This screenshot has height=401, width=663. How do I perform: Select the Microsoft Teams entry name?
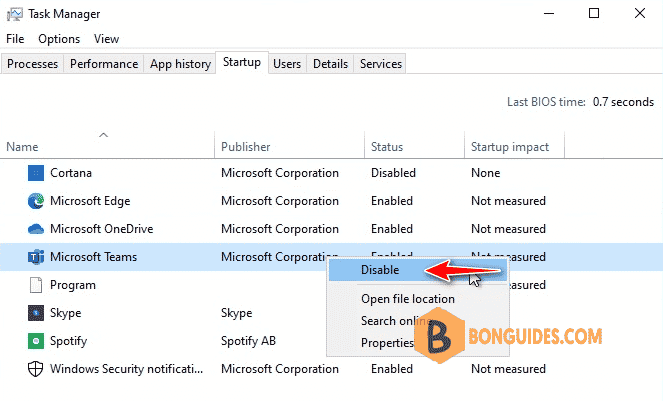point(93,257)
